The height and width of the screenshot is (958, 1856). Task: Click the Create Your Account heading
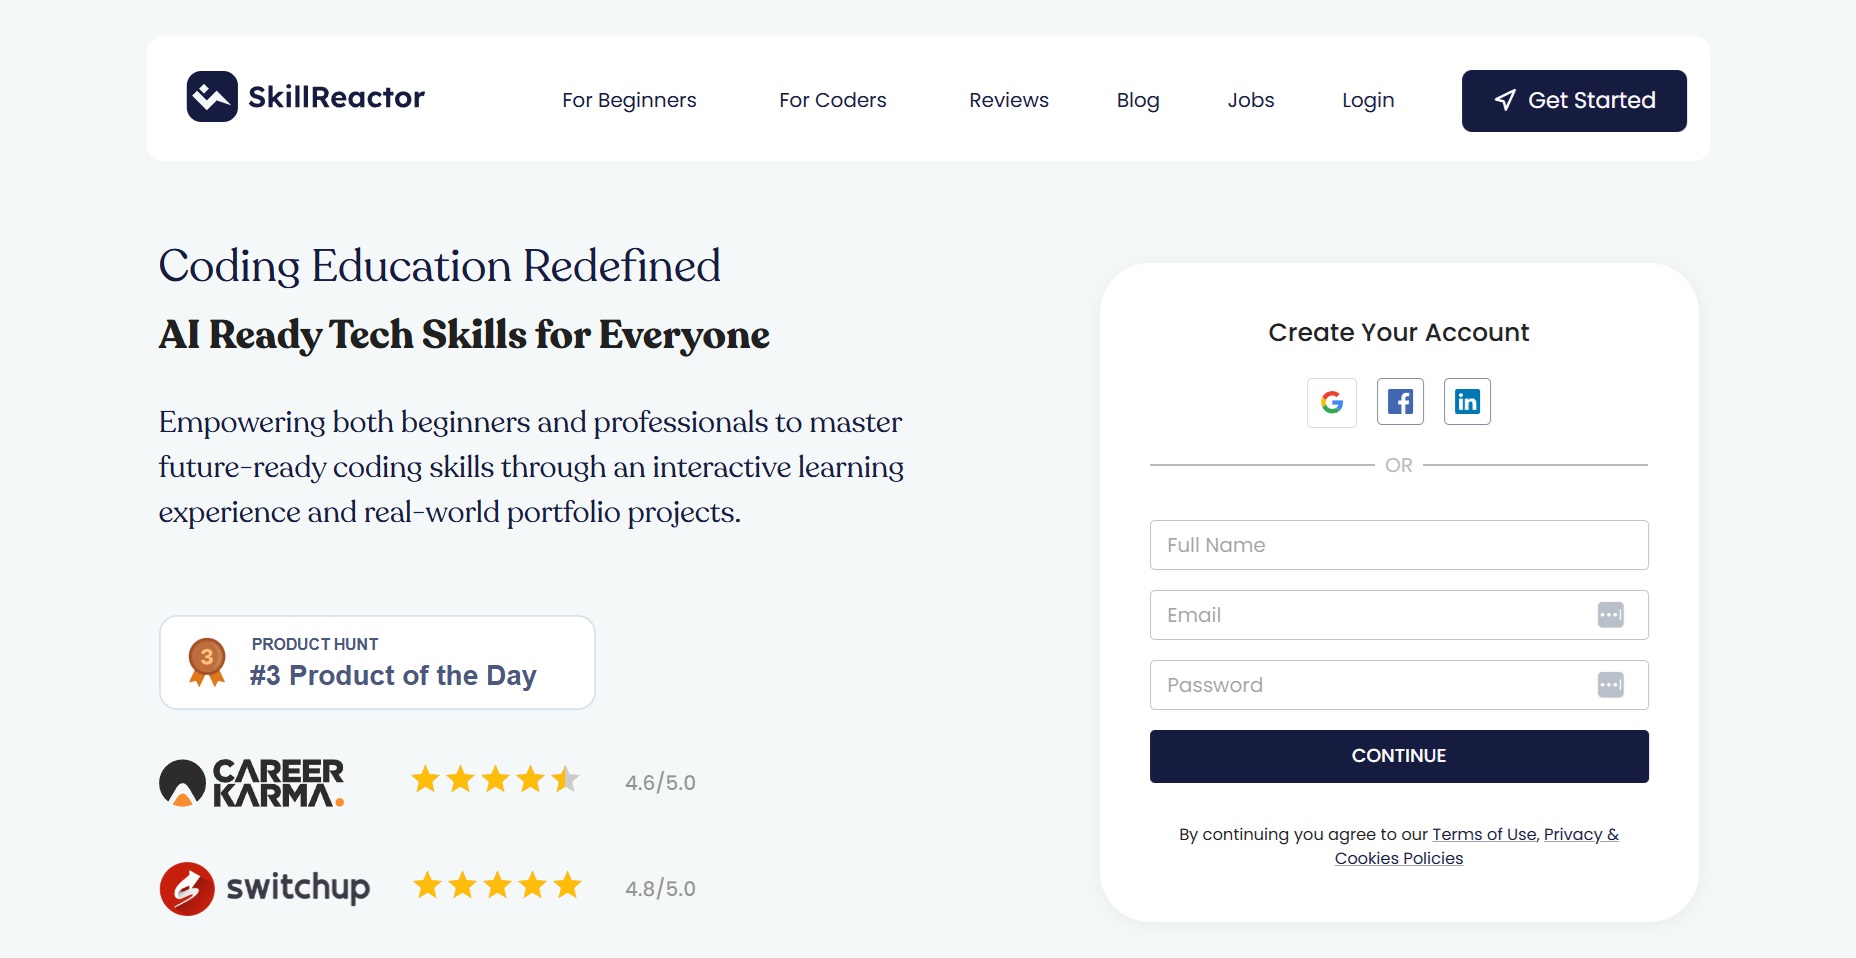1399,332
